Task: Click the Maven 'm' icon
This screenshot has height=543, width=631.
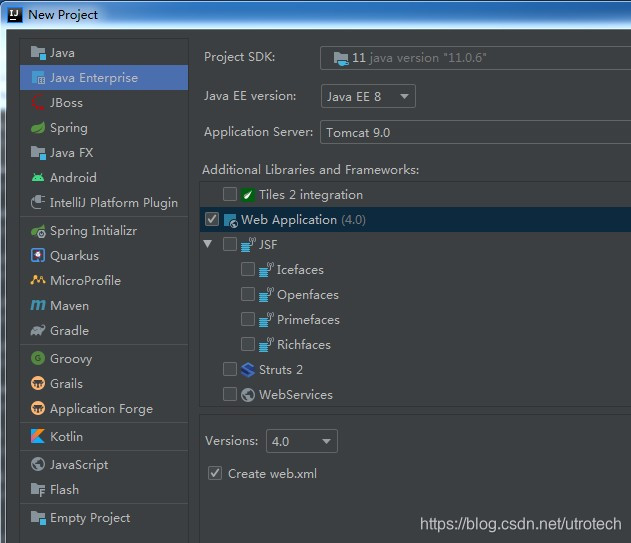Action: pyautogui.click(x=38, y=306)
